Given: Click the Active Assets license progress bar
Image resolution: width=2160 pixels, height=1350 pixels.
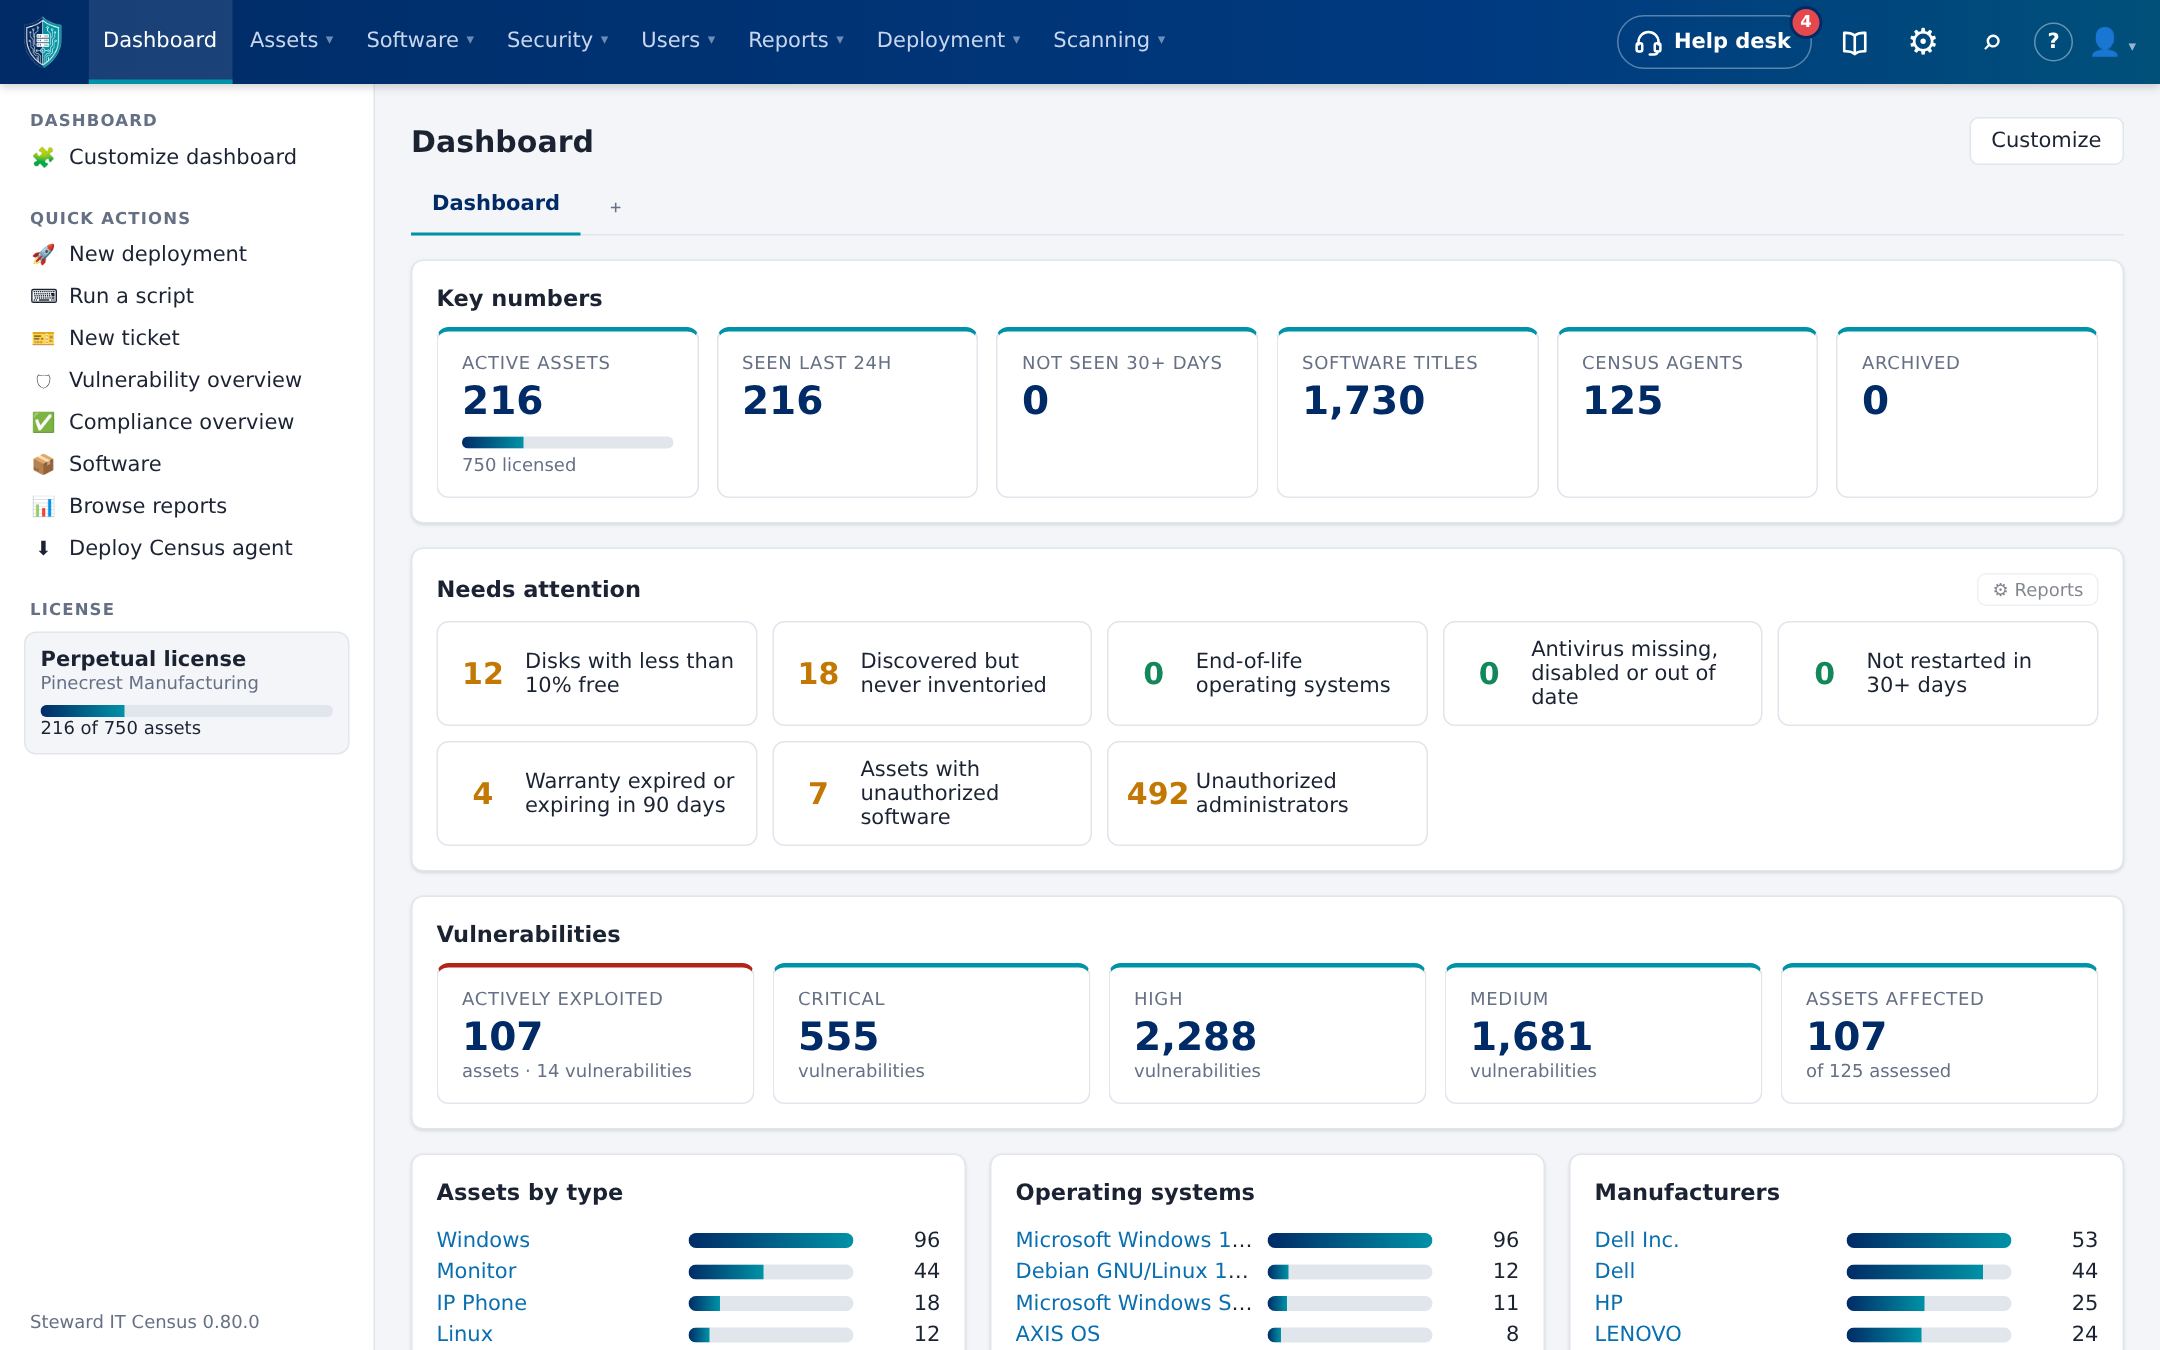Looking at the screenshot, I should 567,442.
